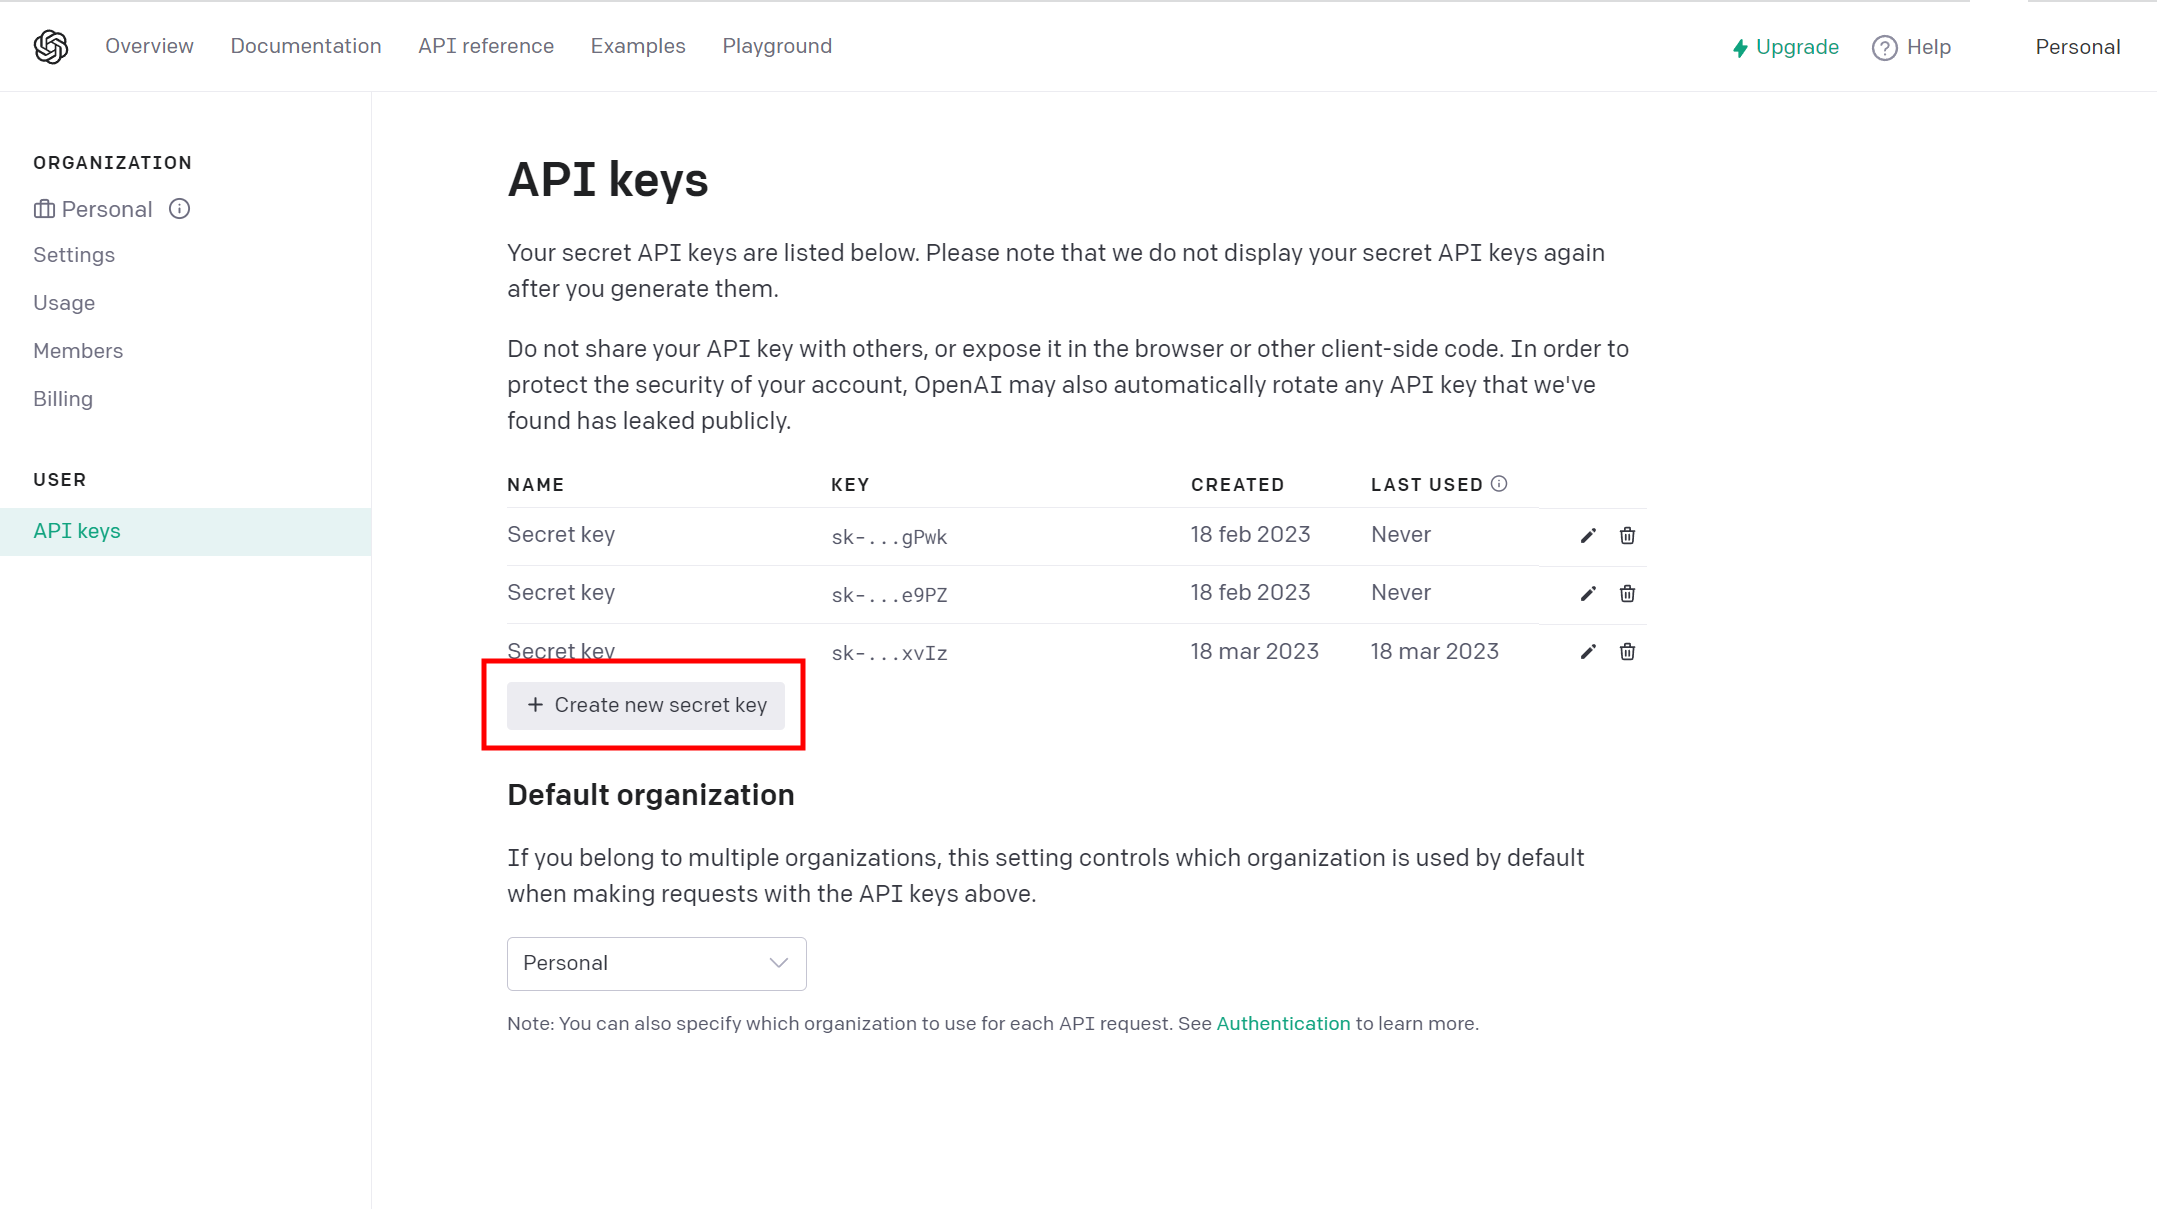Edit the key ending in xvIz
This screenshot has width=2157, height=1209.
1587,651
